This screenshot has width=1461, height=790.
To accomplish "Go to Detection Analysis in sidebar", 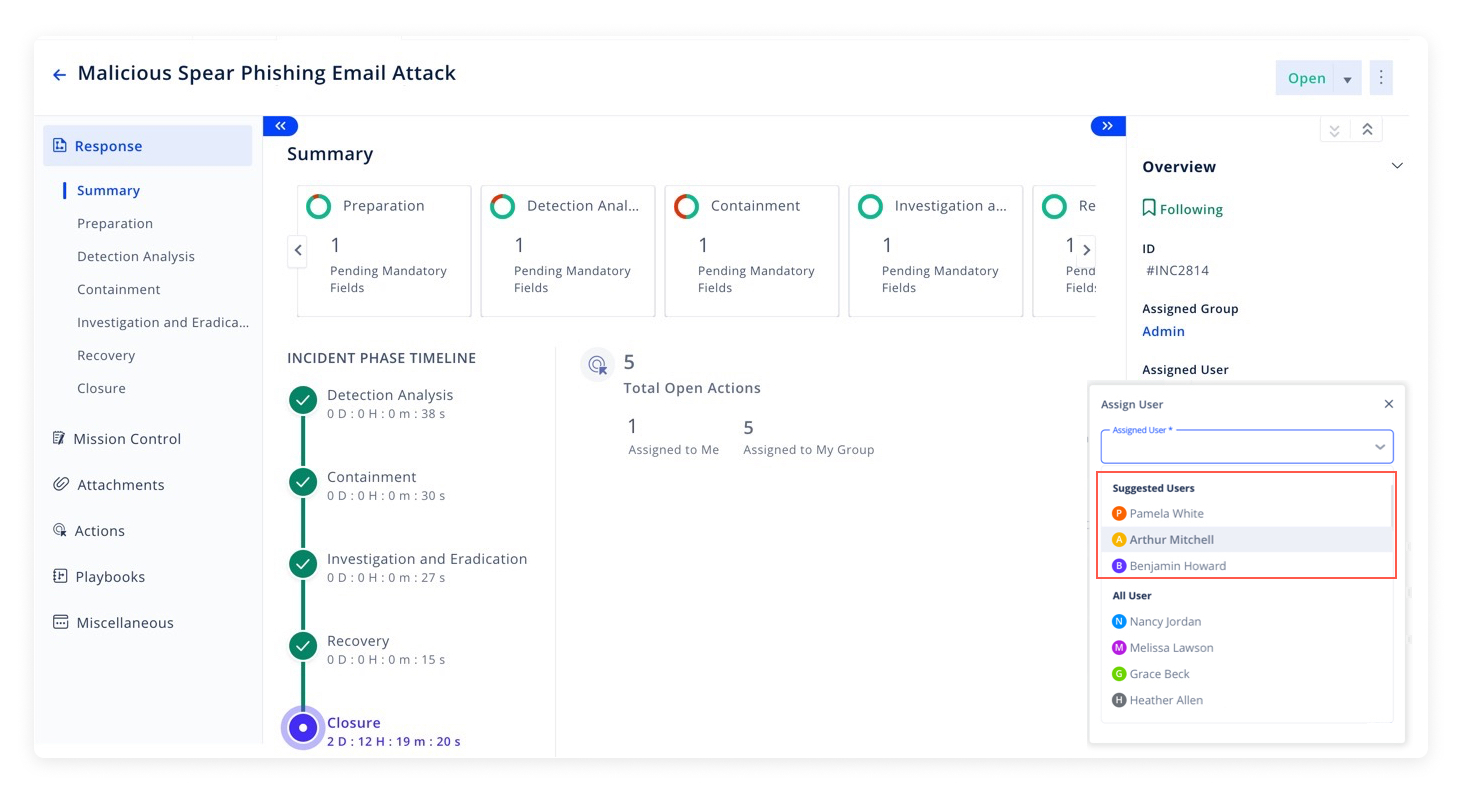I will coord(135,257).
